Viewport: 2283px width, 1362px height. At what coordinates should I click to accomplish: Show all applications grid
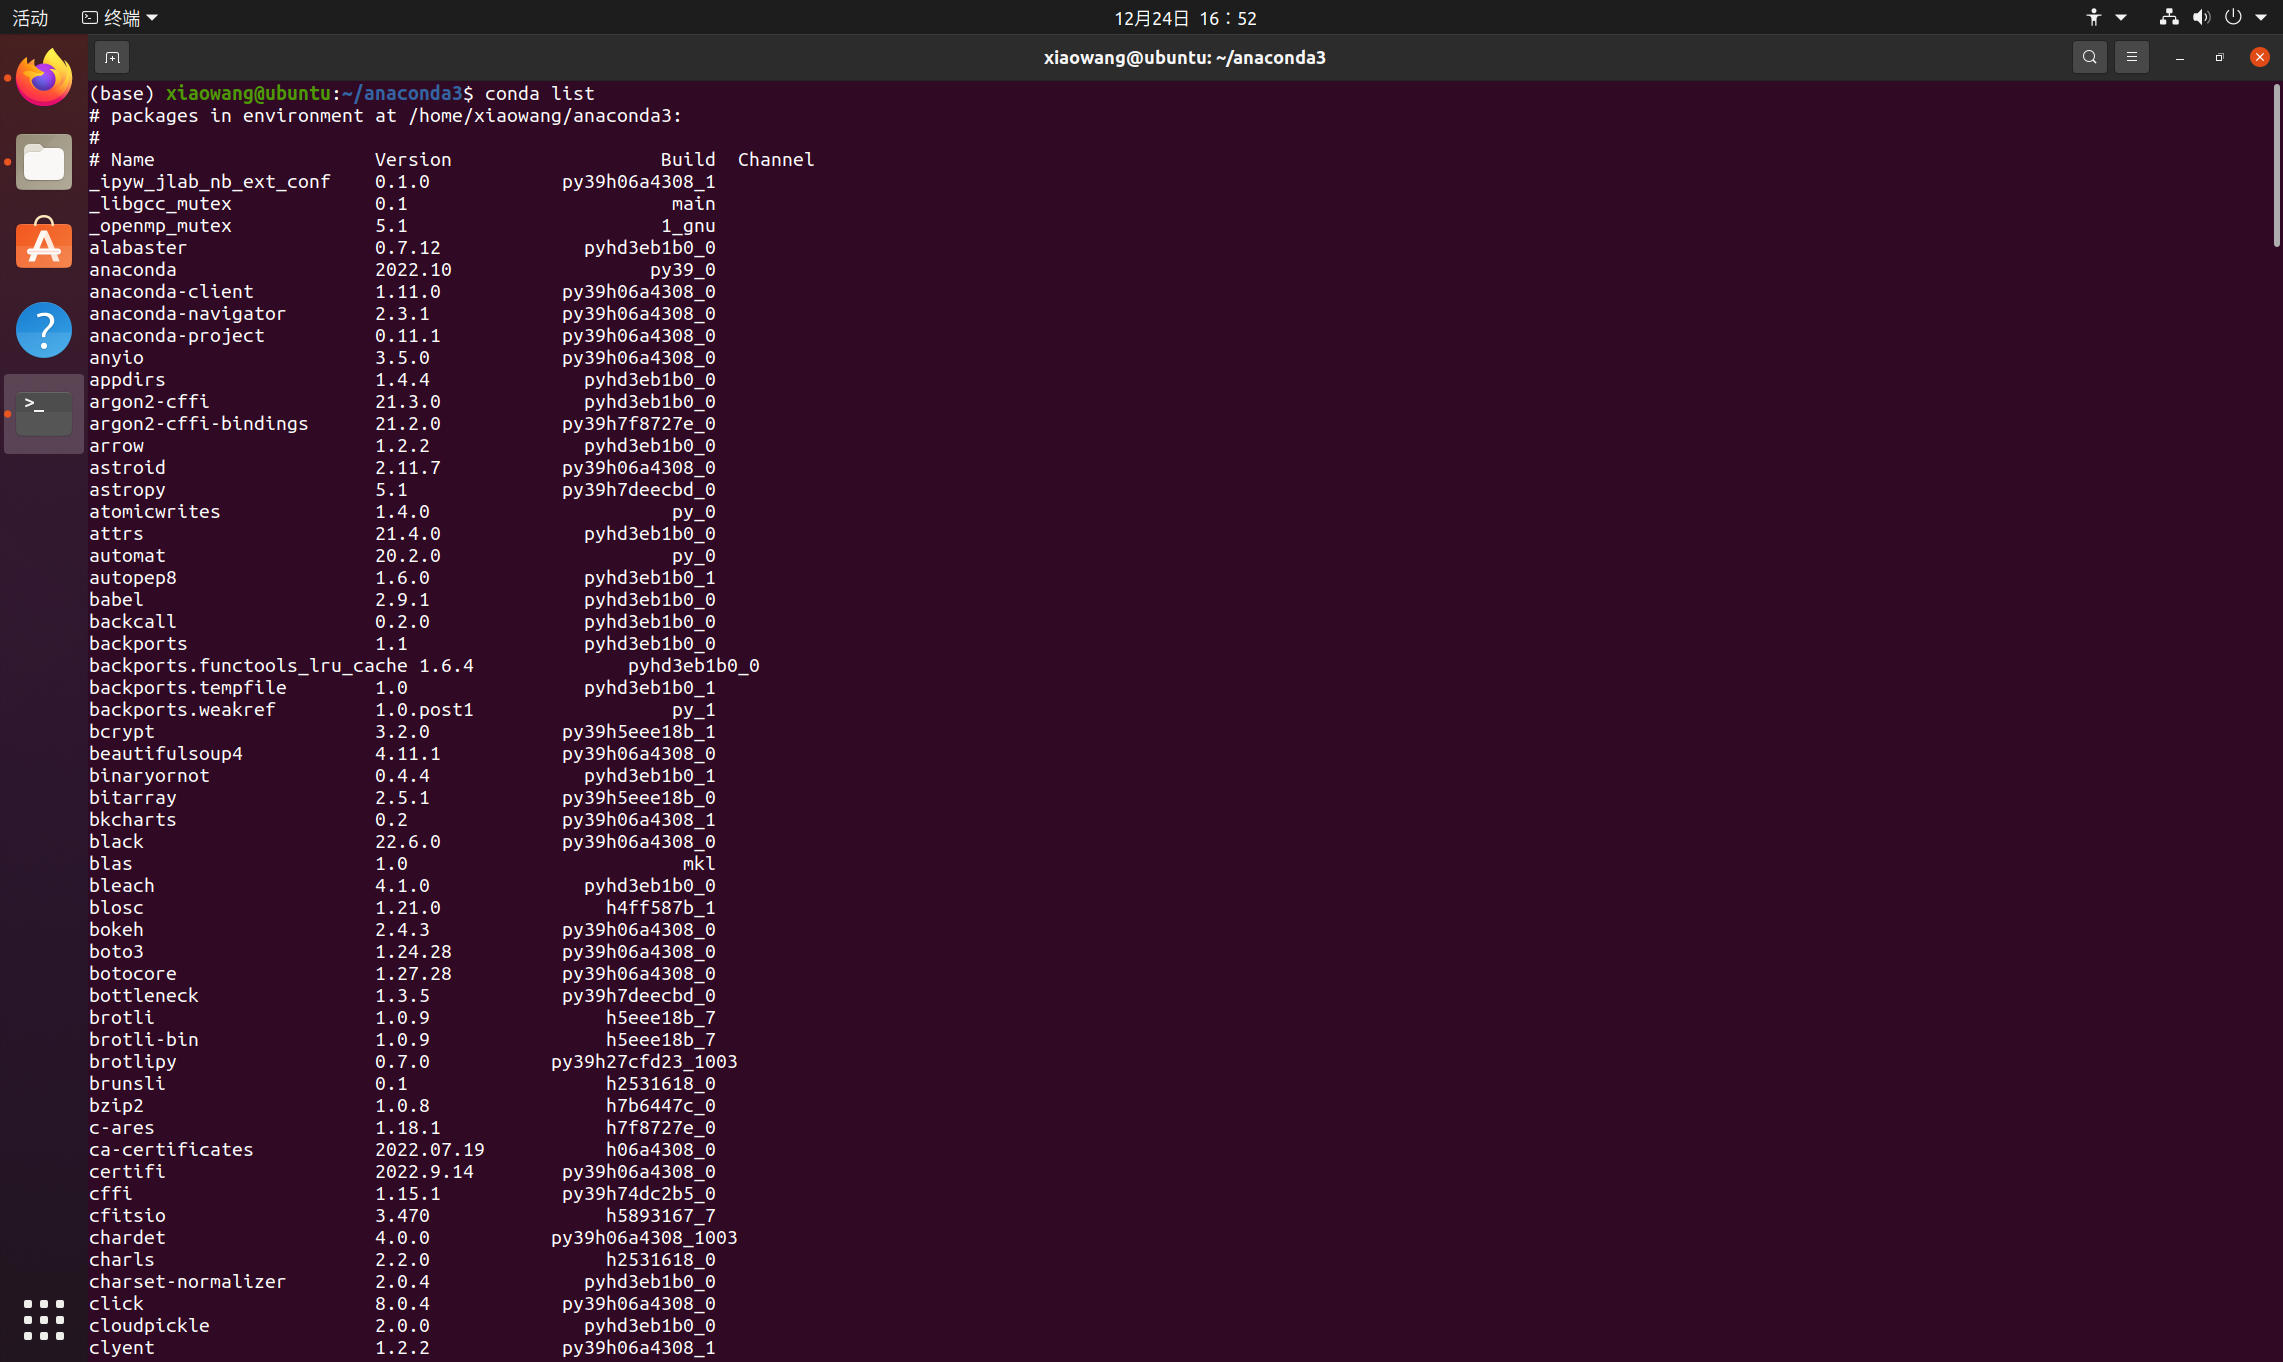click(x=44, y=1320)
